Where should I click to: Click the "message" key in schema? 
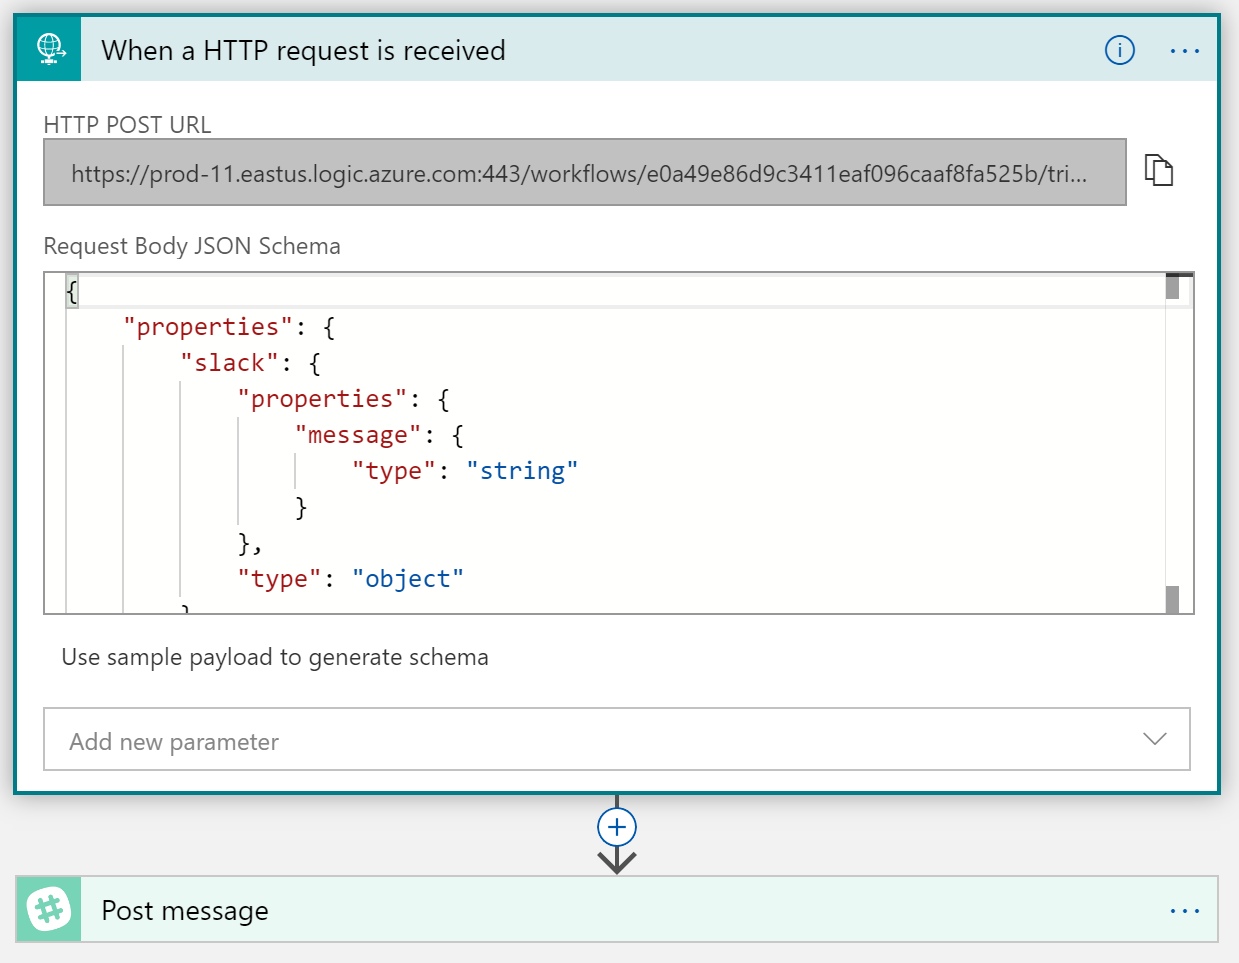click(x=359, y=435)
